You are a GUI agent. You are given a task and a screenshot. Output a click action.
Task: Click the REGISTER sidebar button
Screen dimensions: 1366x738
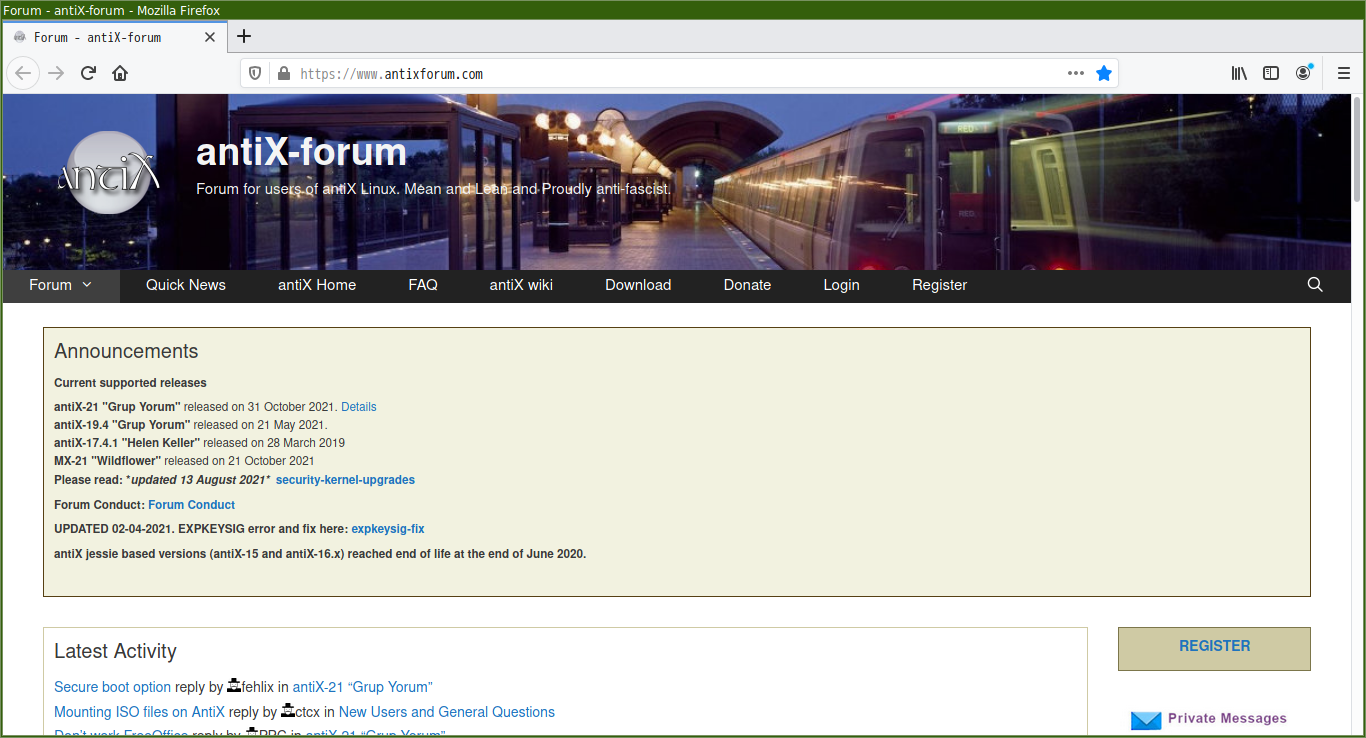(1214, 649)
